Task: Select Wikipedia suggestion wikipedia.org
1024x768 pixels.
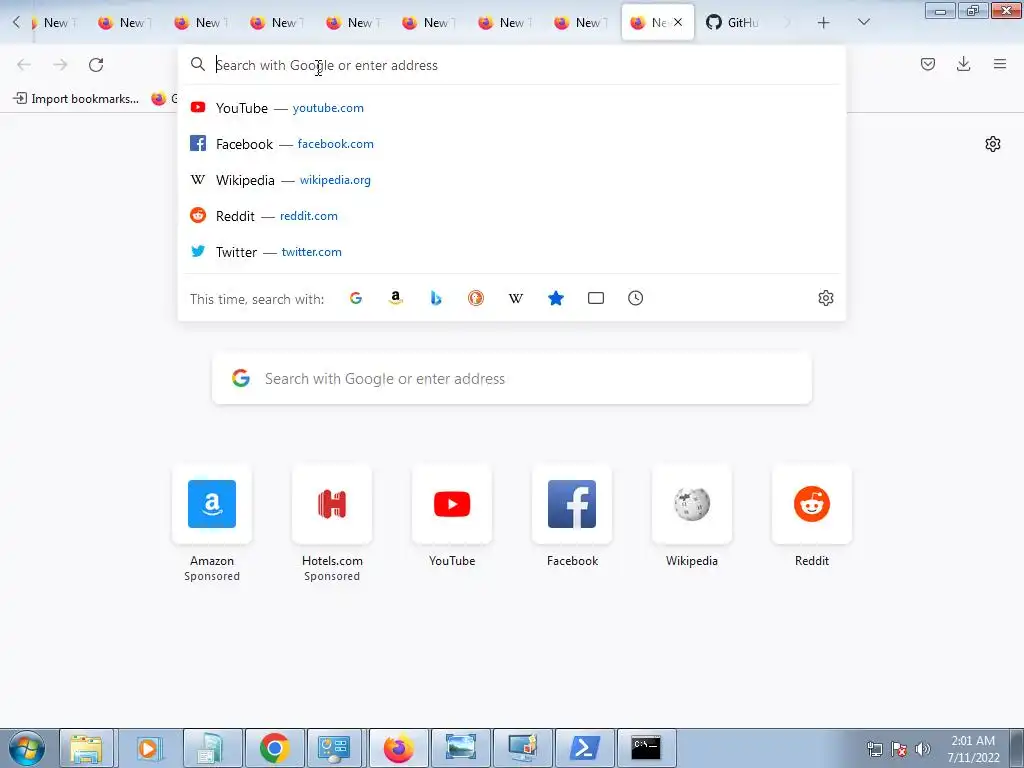Action: [512, 180]
